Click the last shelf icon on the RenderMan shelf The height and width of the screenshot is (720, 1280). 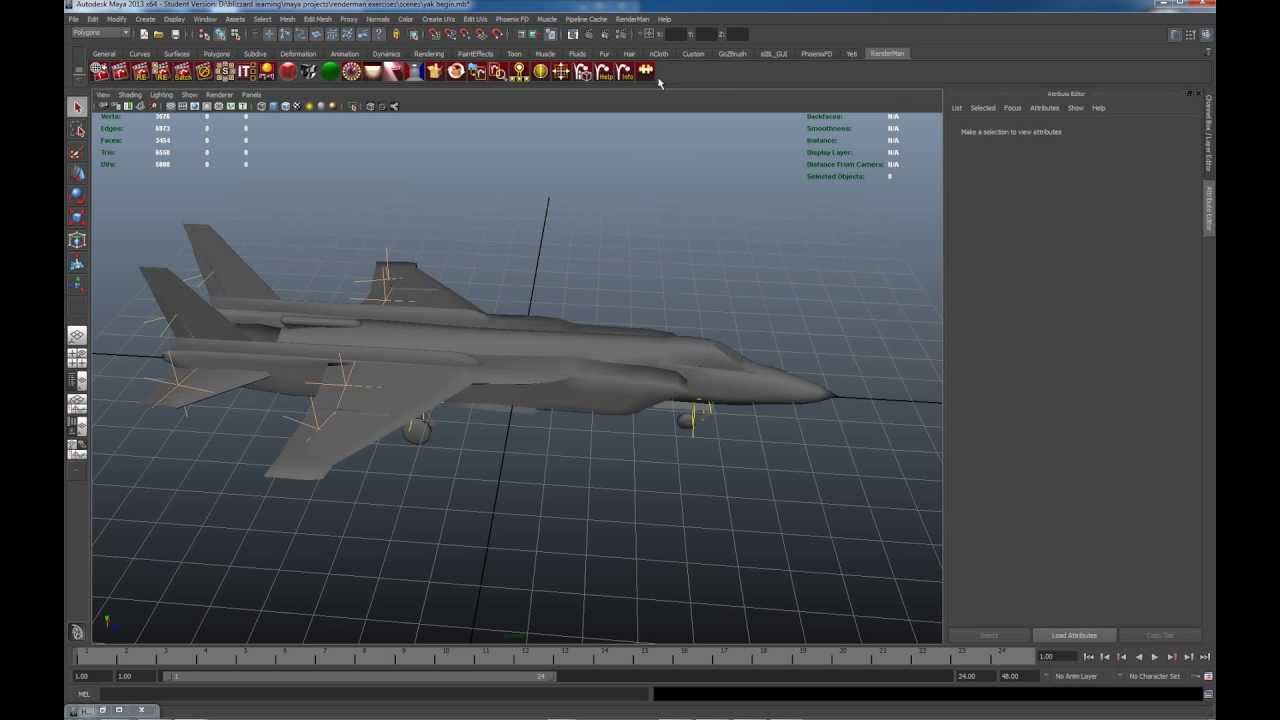pyautogui.click(x=645, y=71)
